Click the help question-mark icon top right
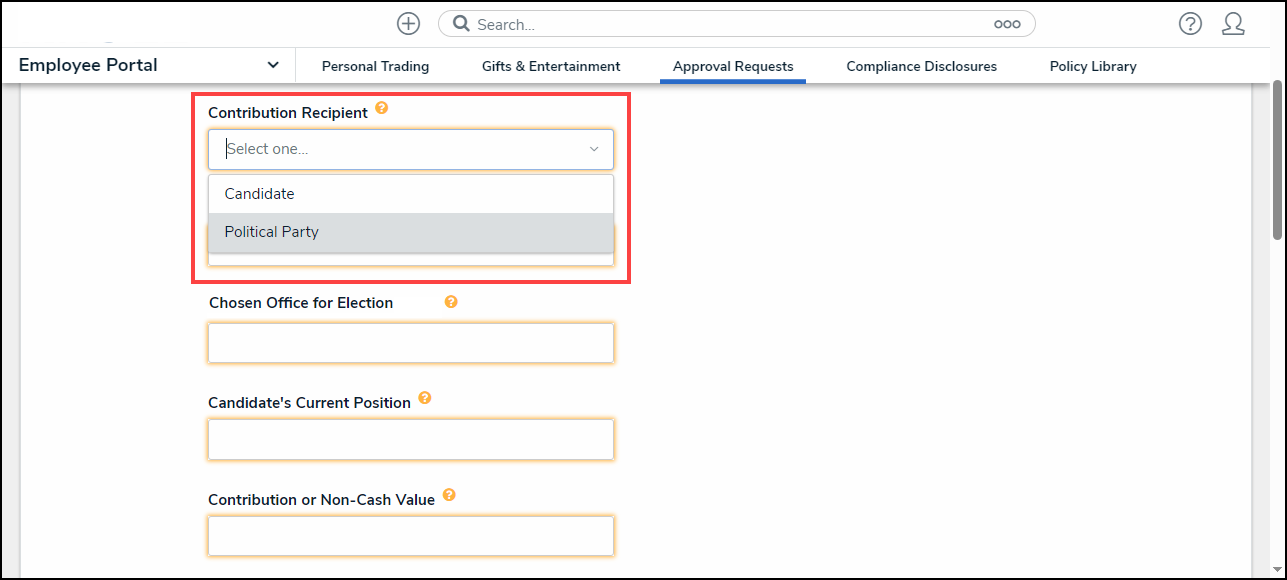 [1190, 23]
